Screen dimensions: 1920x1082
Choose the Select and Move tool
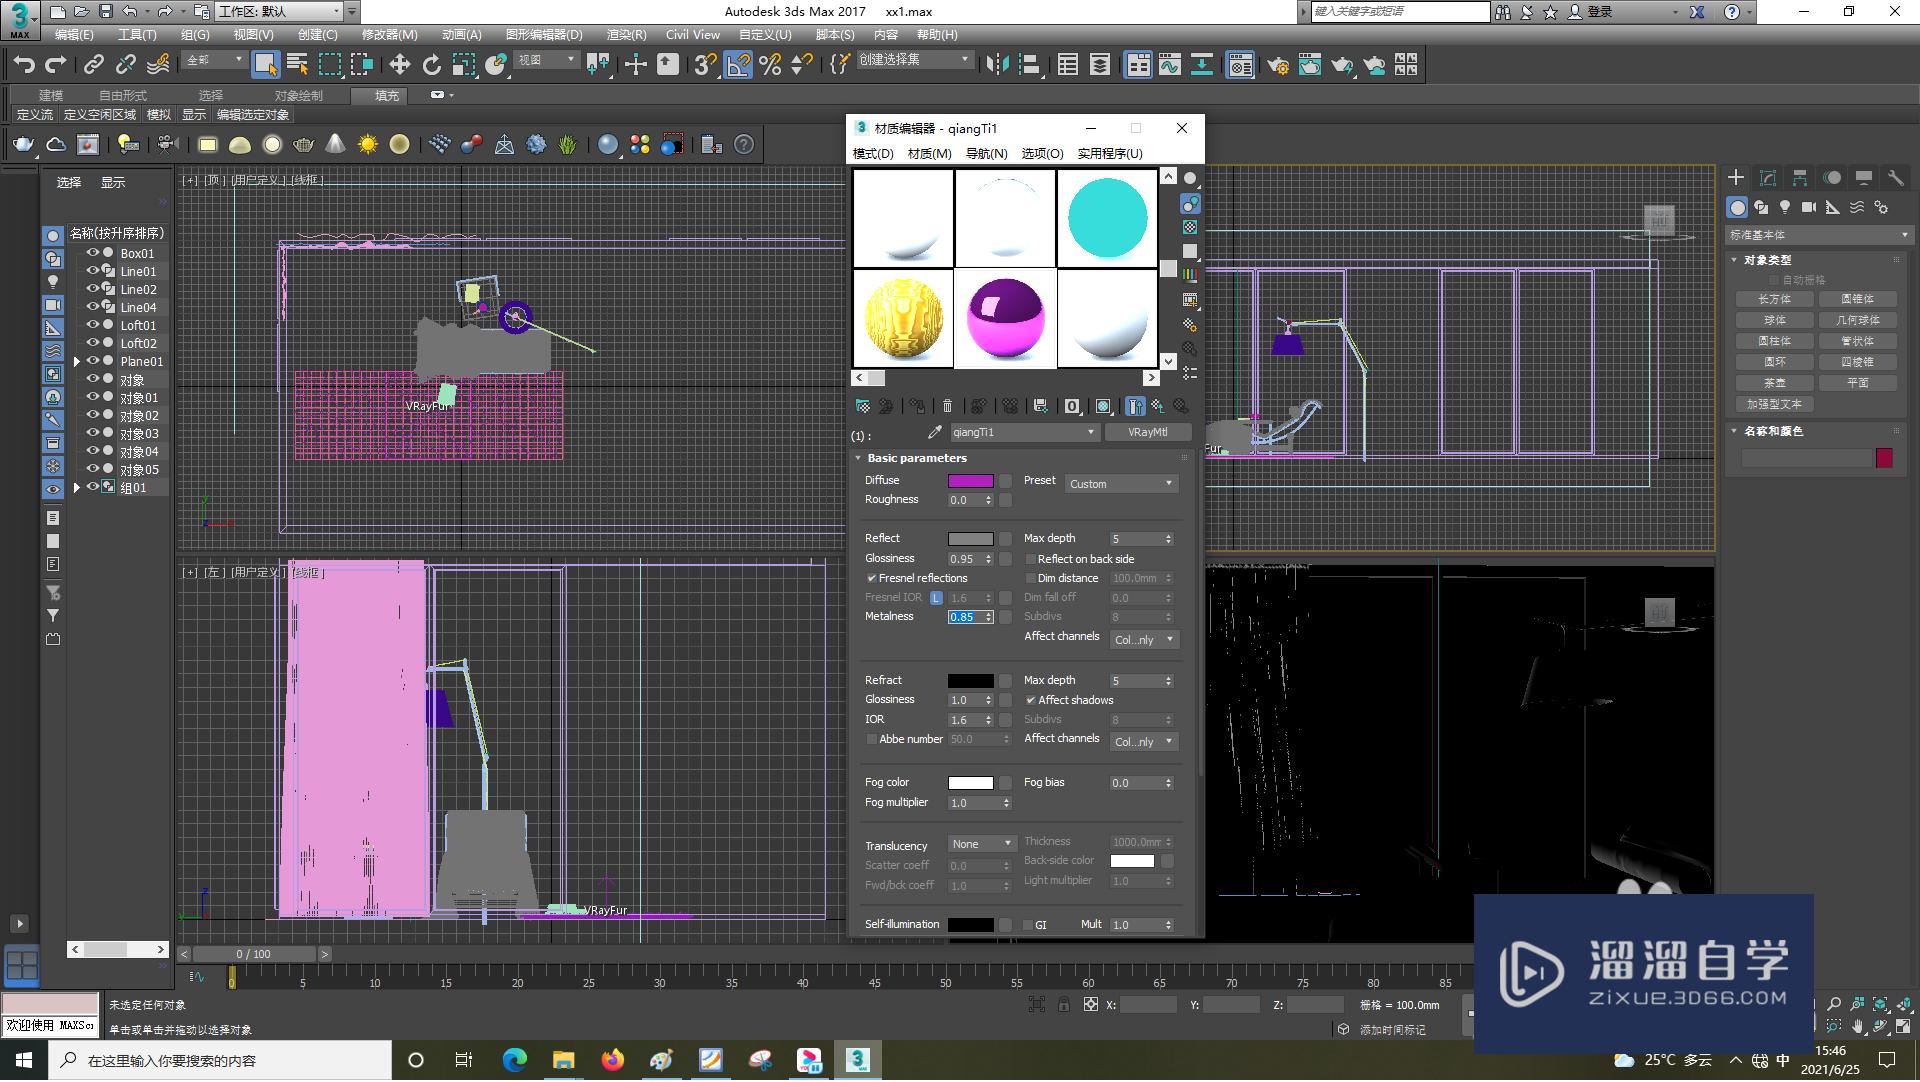click(399, 65)
